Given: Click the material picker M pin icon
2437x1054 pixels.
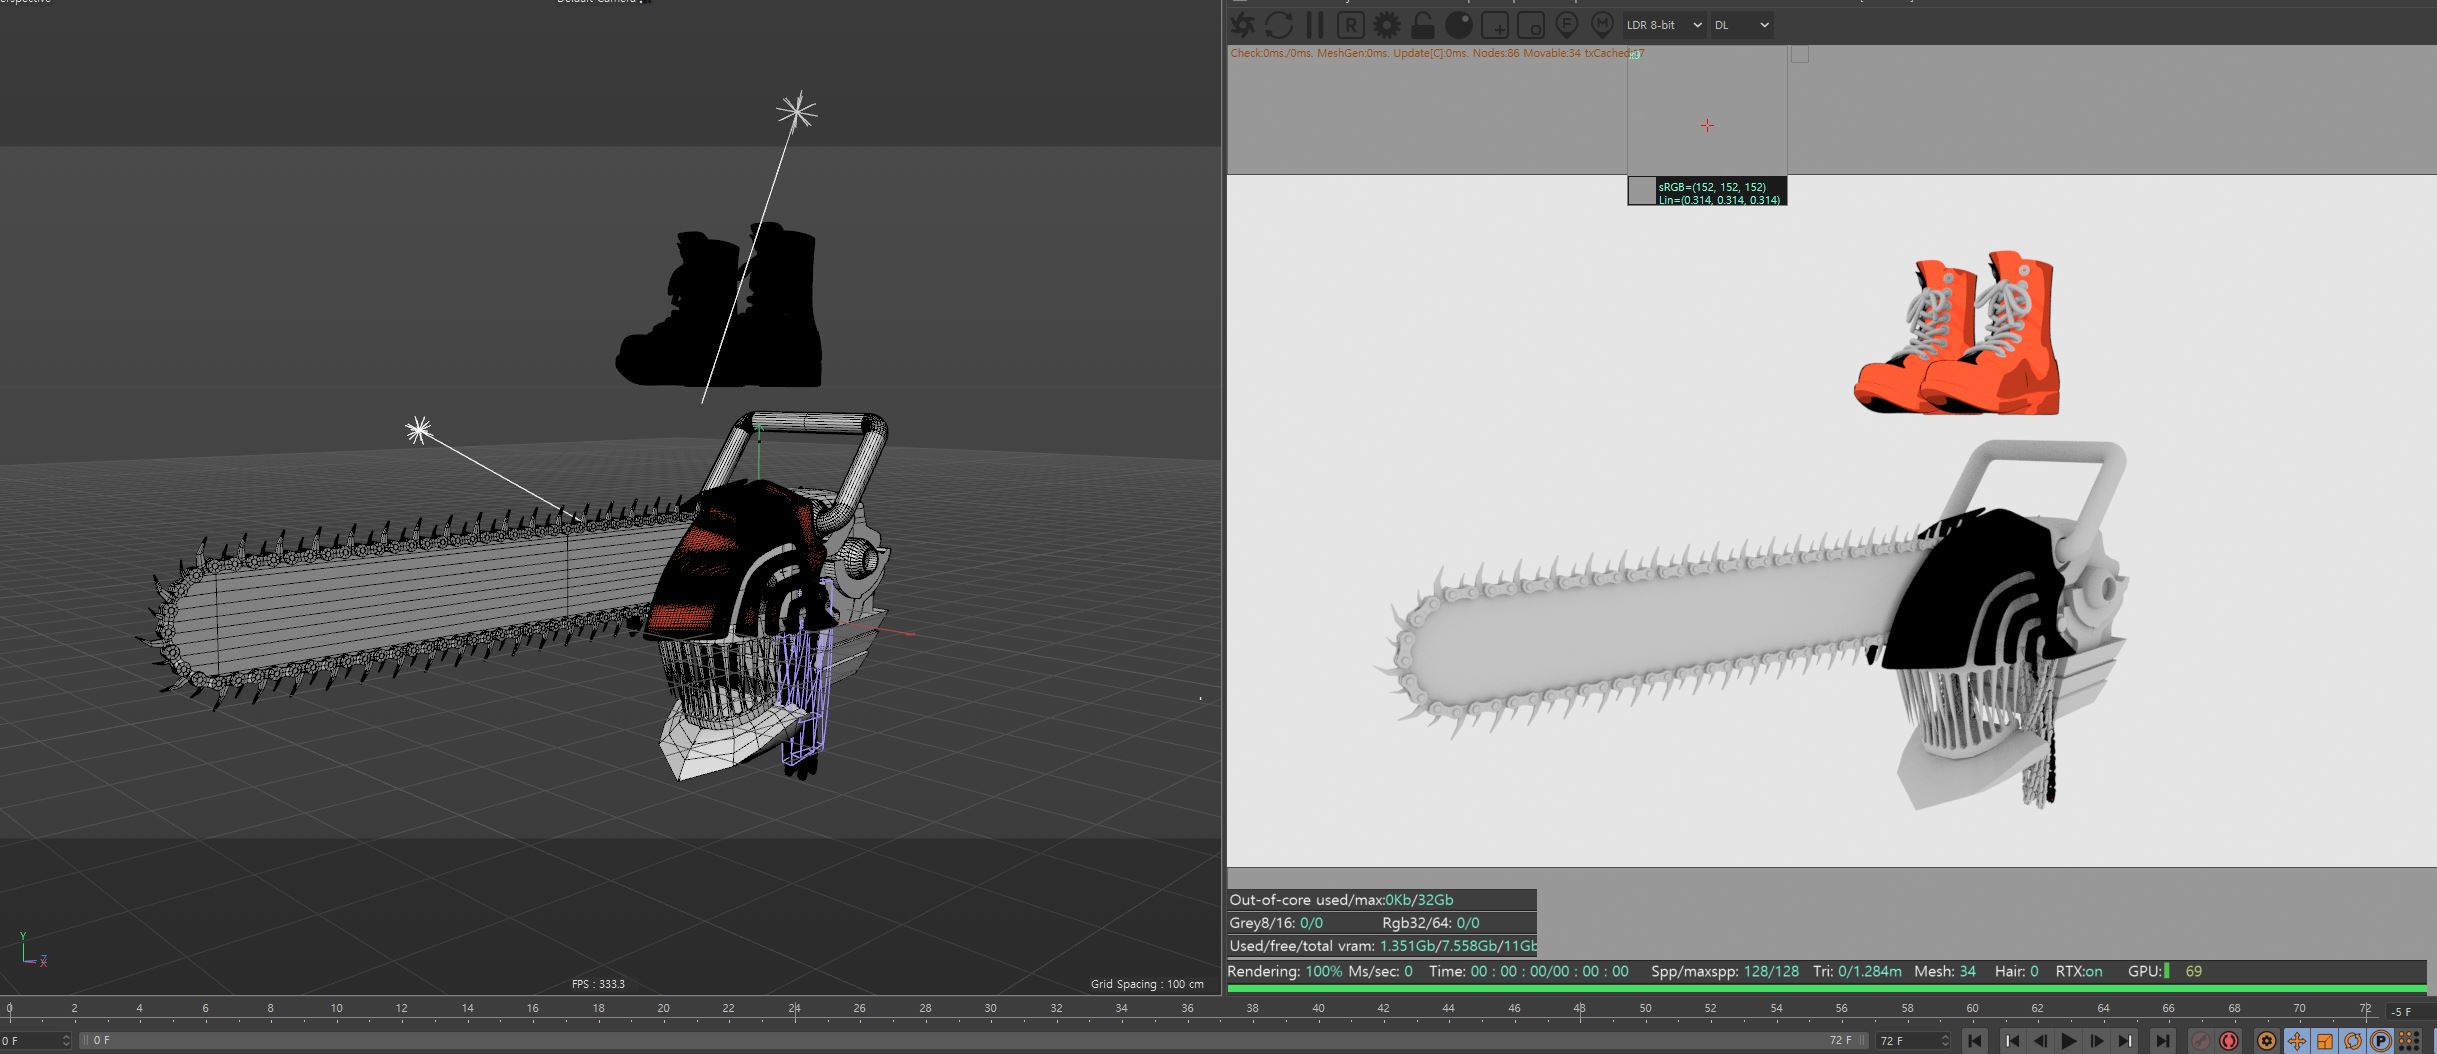Looking at the screenshot, I should point(1603,25).
